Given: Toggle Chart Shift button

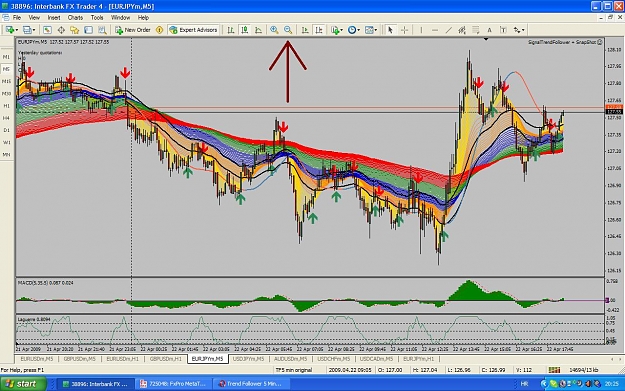Looking at the screenshot, I should [319, 30].
